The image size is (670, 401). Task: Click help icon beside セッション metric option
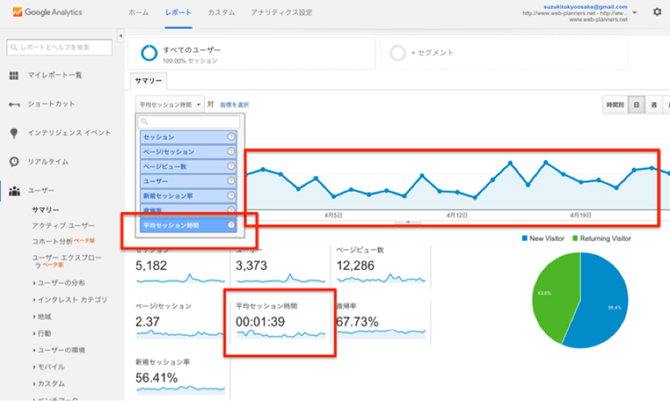[231, 137]
